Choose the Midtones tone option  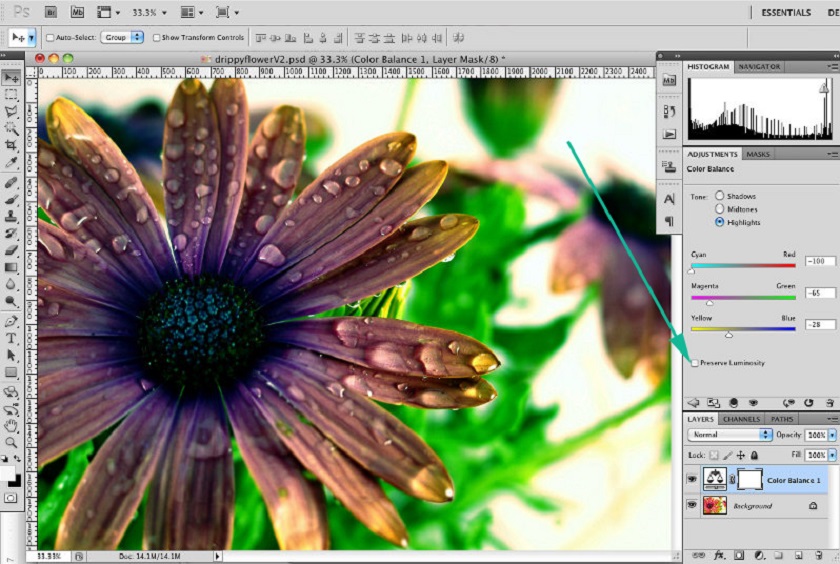[x=719, y=209]
